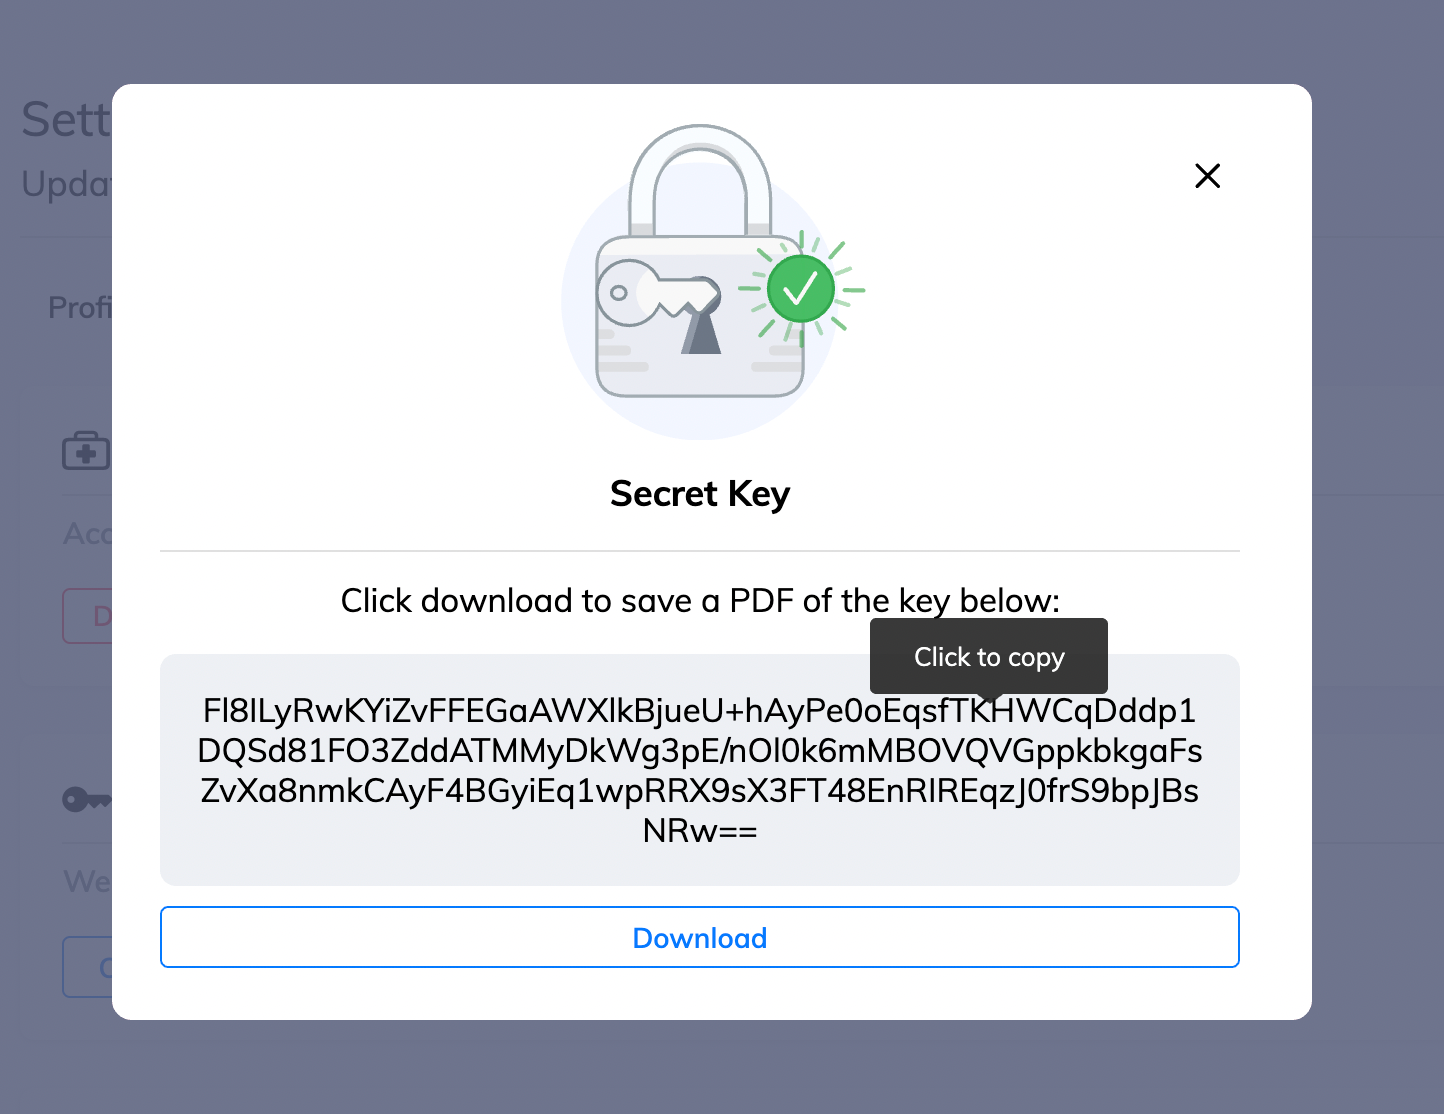Click the Secret Key dialog title
The height and width of the screenshot is (1114, 1444).
[699, 493]
